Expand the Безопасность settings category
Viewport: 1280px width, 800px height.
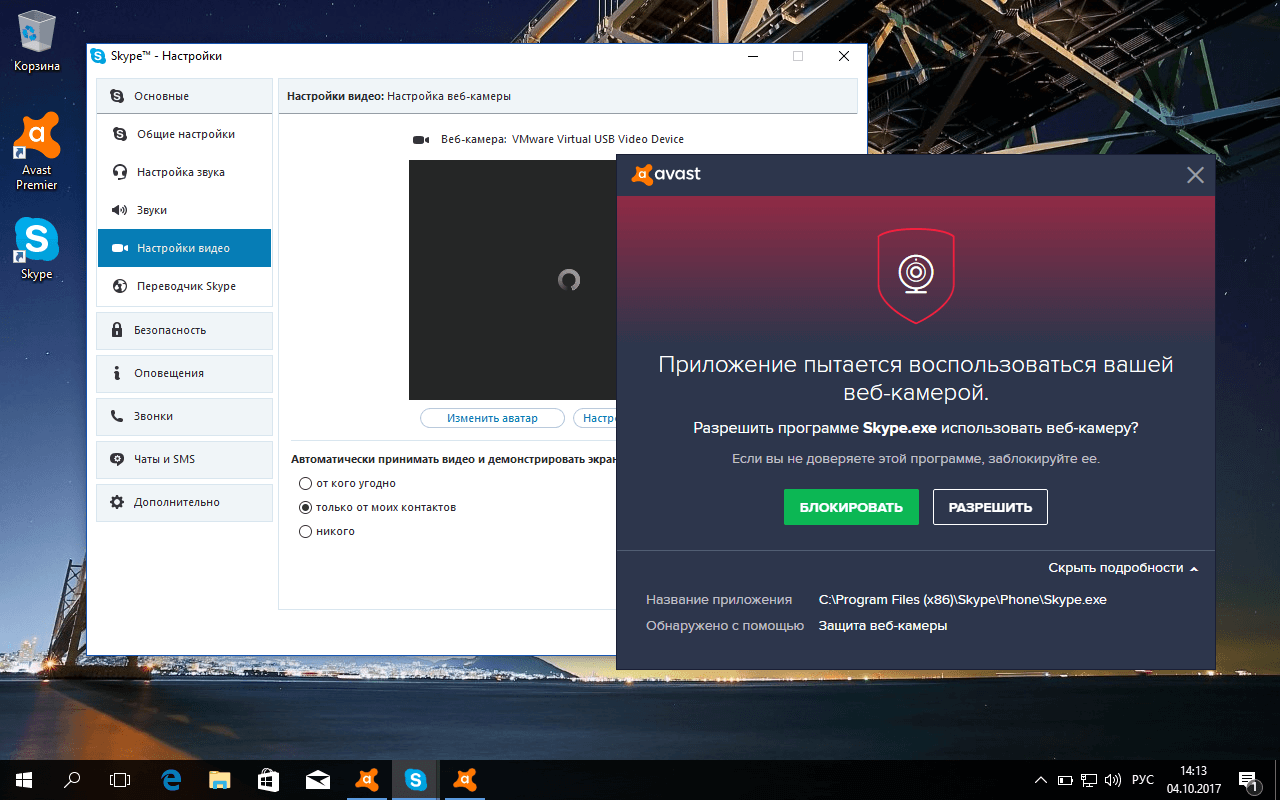click(x=184, y=330)
